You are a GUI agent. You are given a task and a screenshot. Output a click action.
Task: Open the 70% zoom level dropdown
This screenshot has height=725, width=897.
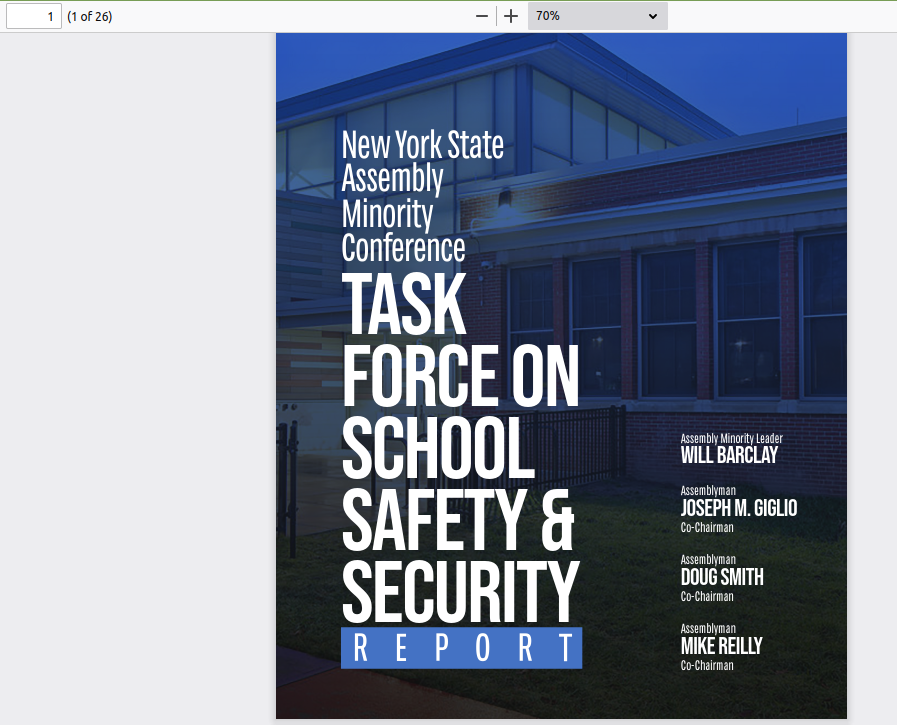click(x=597, y=16)
